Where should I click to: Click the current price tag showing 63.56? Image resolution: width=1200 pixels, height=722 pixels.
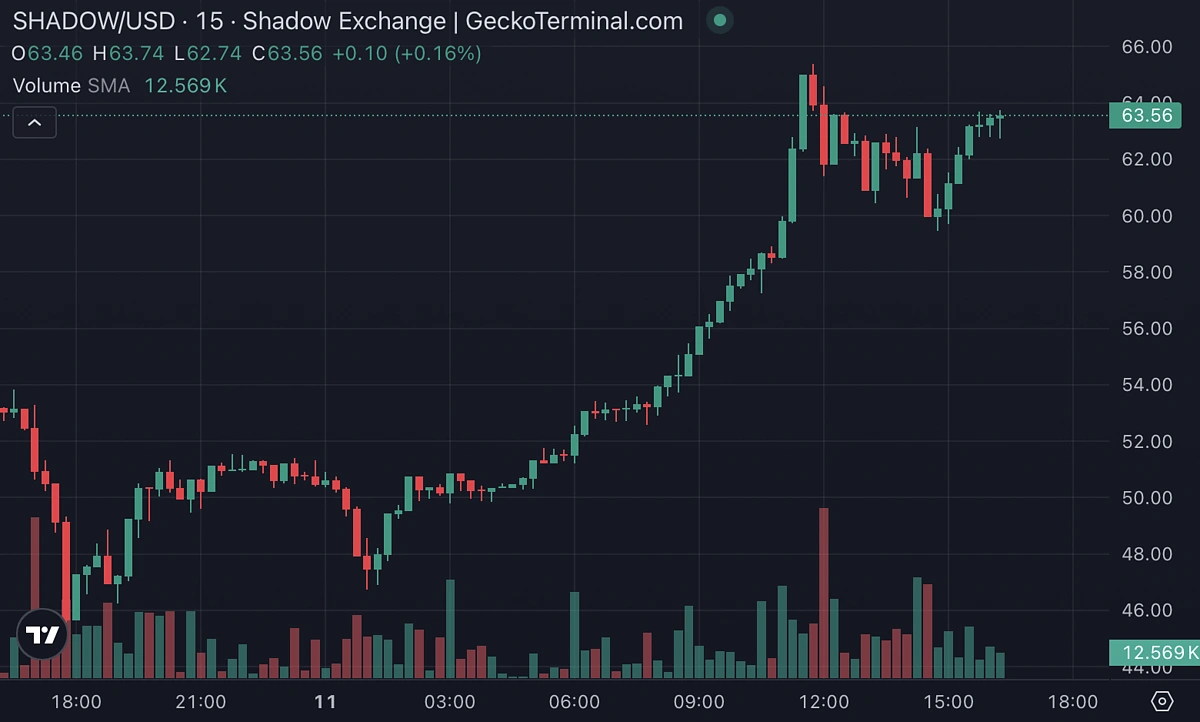(1148, 116)
